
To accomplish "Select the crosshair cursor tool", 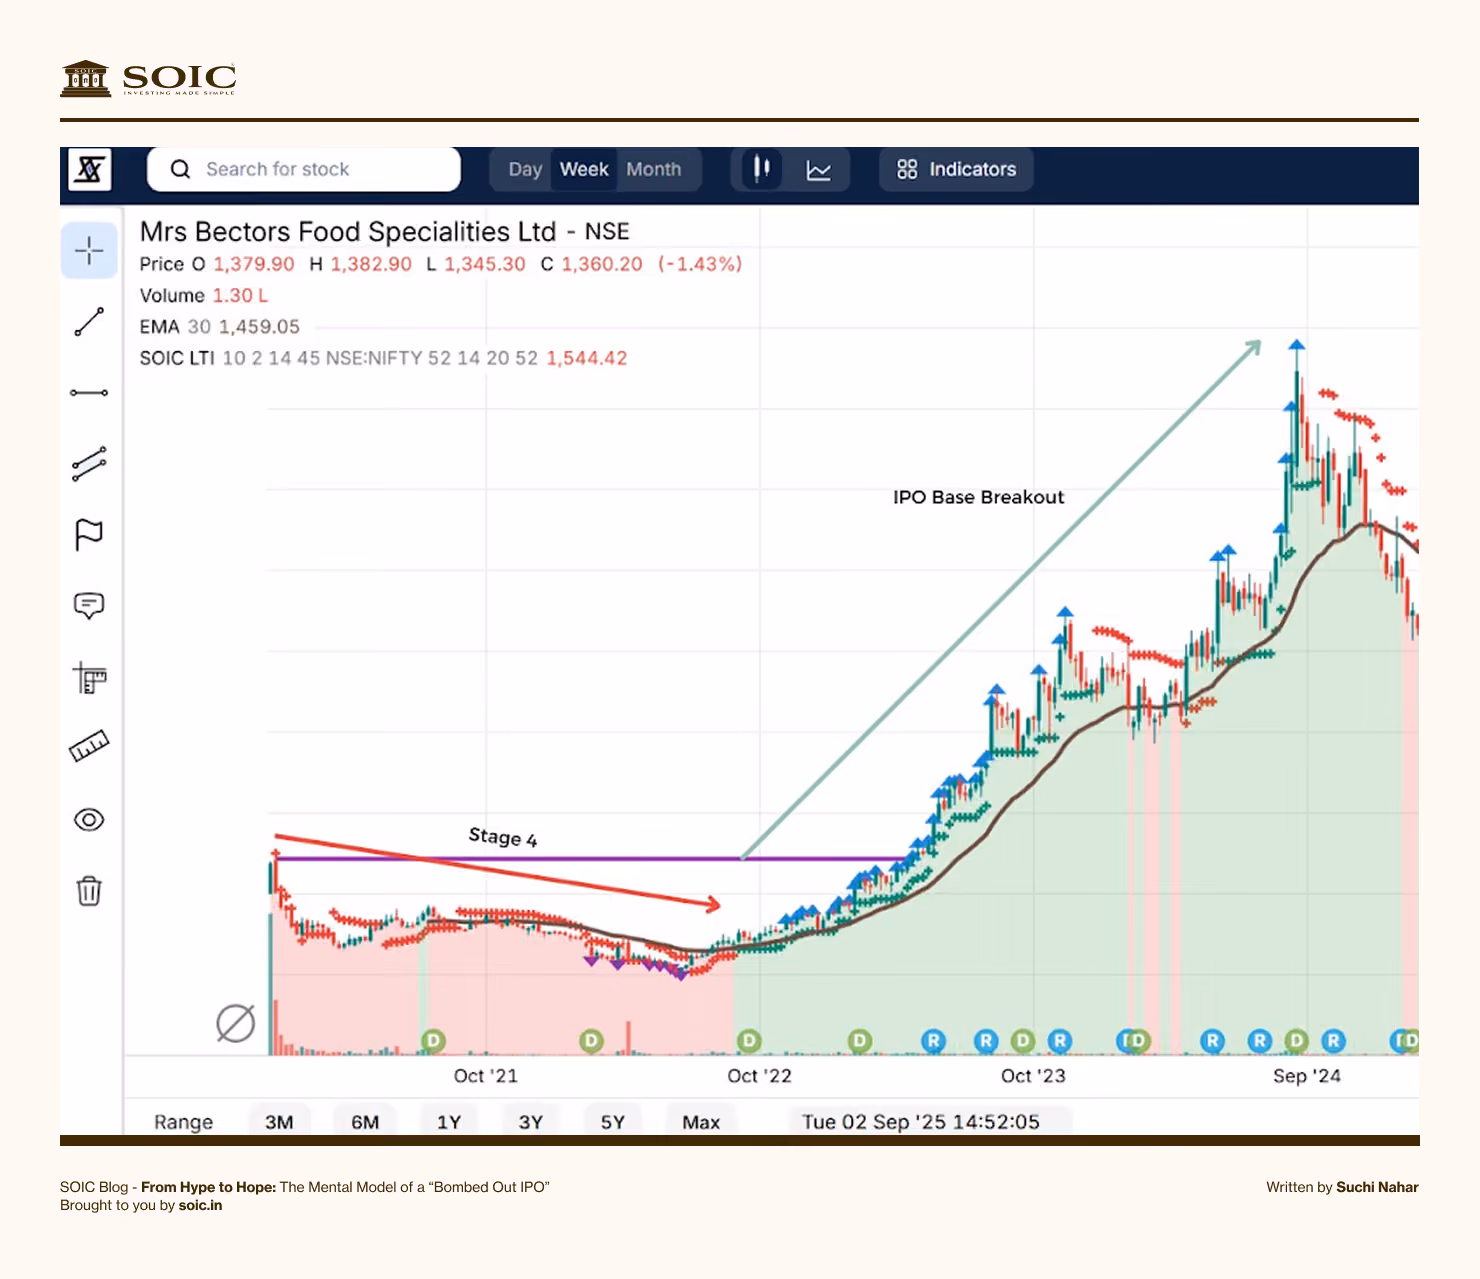I will 89,250.
